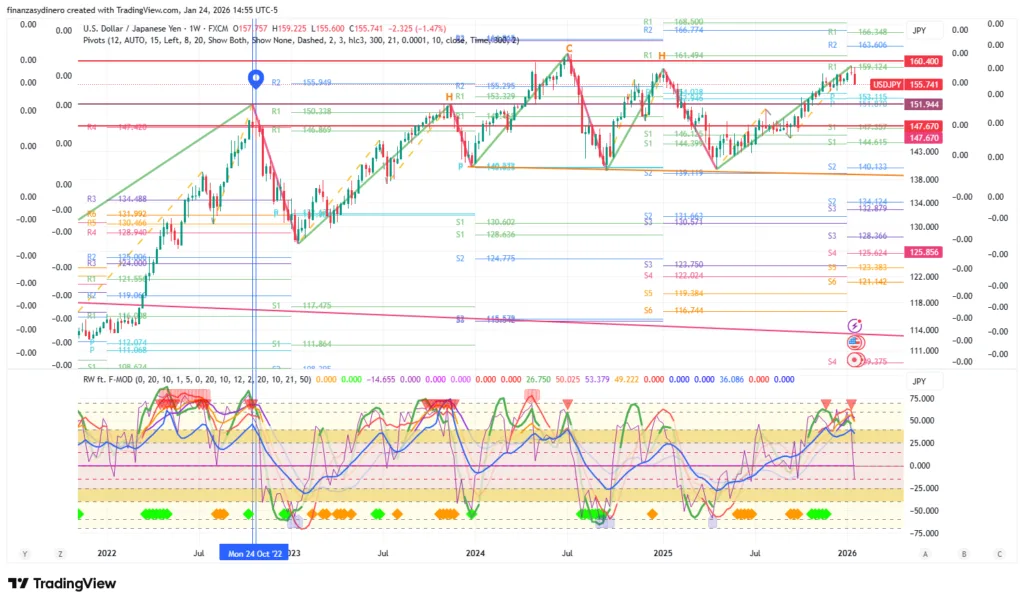Click the circled Y icon on time axis
1024x604 pixels.
pos(25,553)
